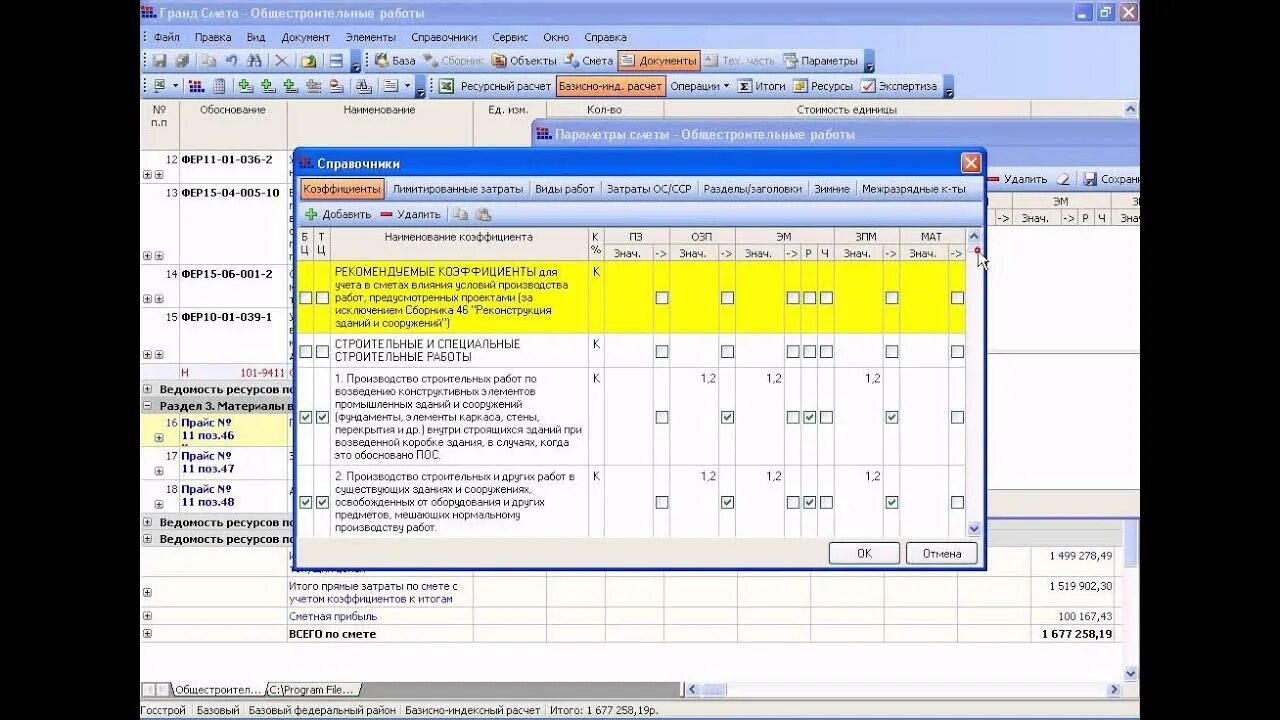Click Сохран... in Параметры сметы window
The width and height of the screenshot is (1280, 720).
tap(1110, 179)
